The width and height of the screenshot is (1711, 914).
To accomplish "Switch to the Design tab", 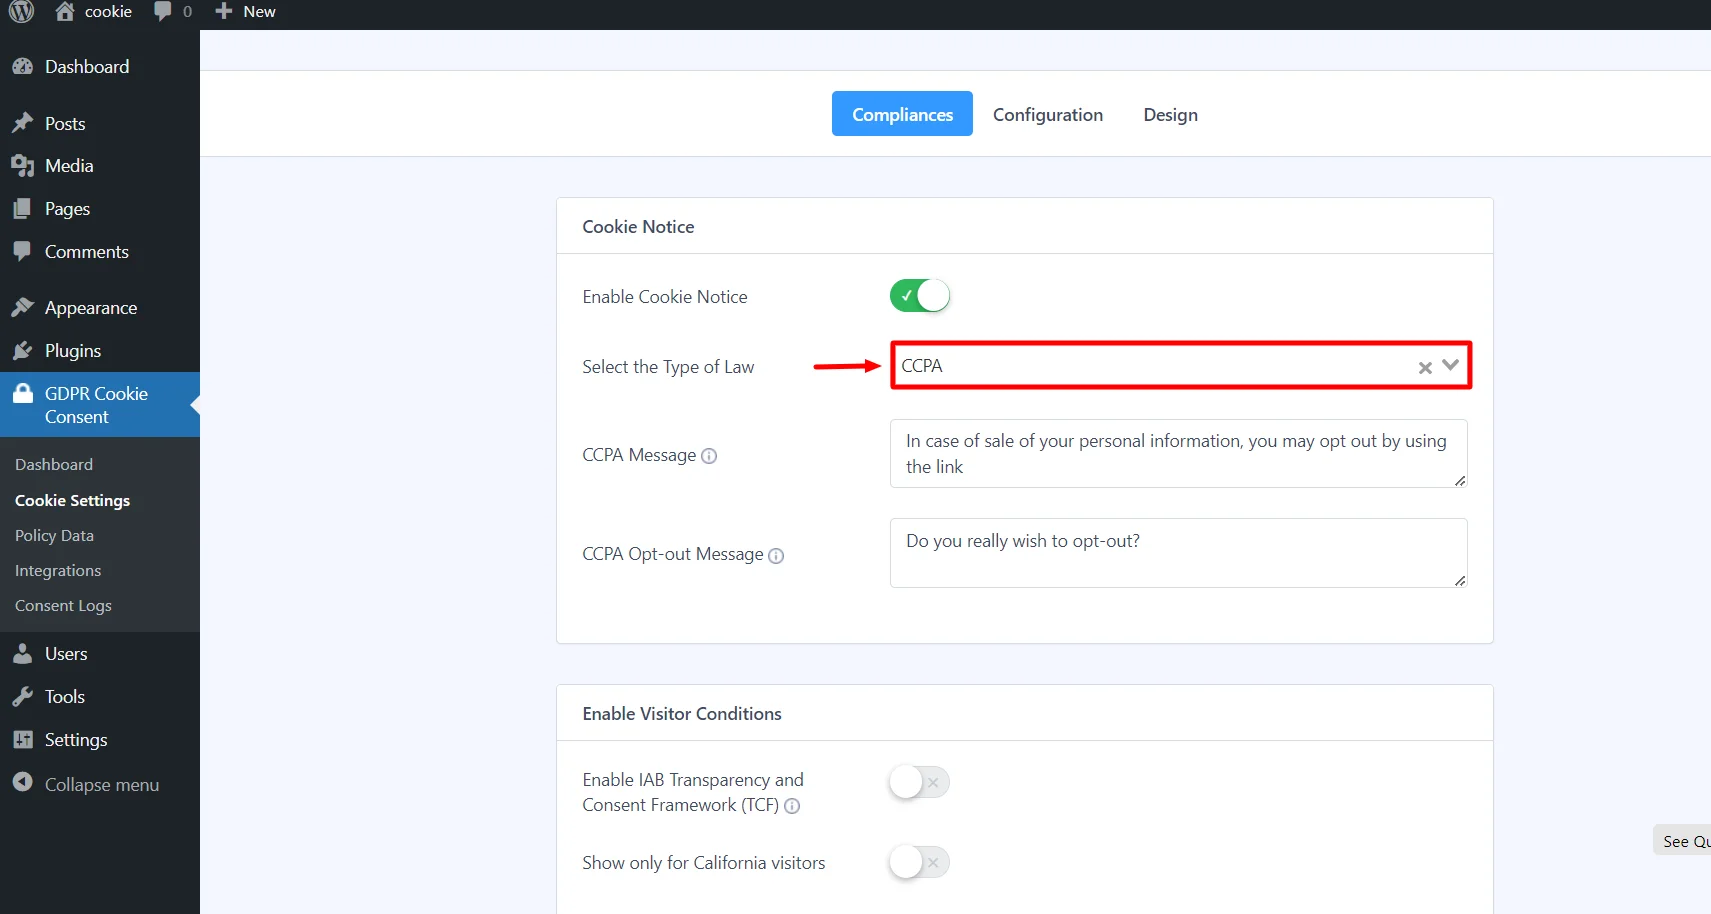I will (x=1170, y=115).
